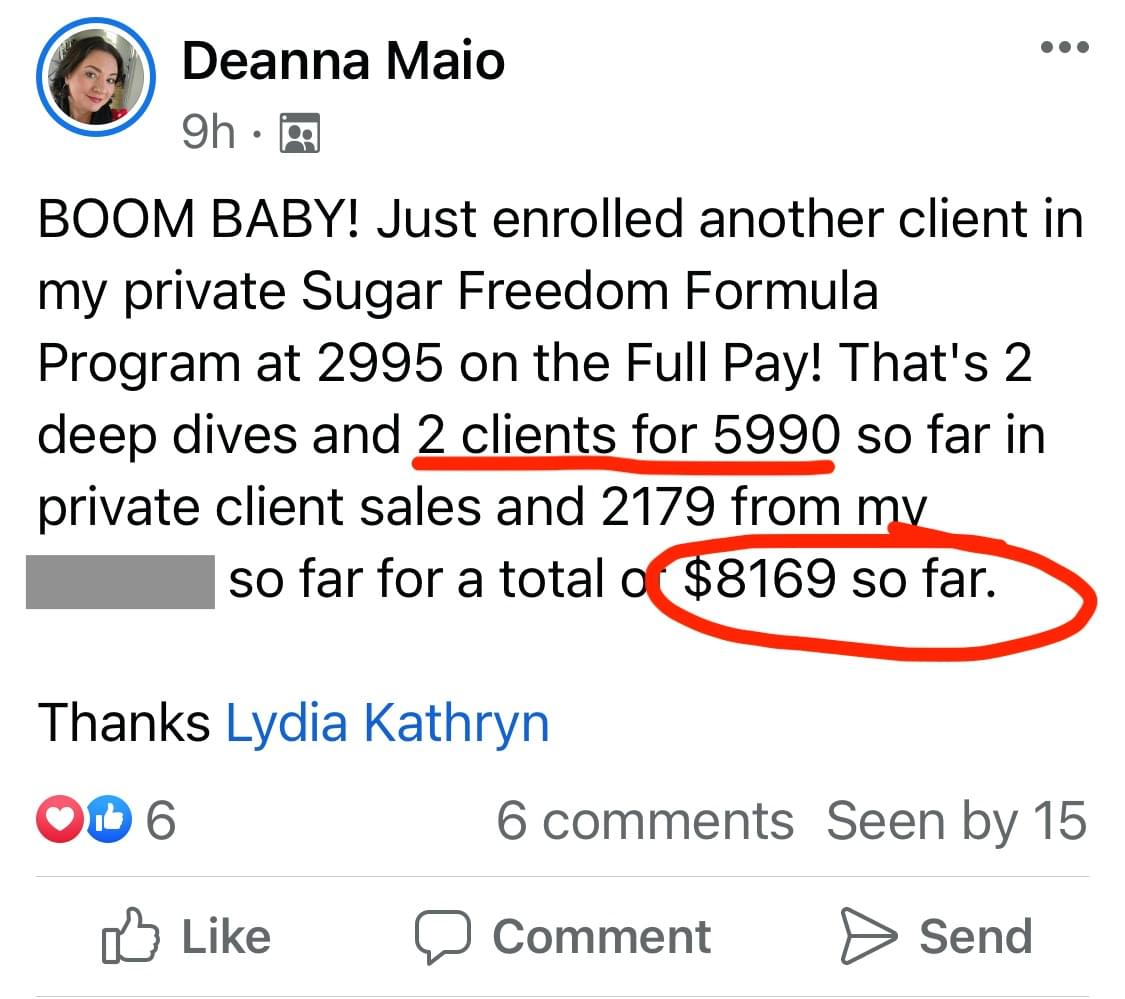View the 6 comments on the post
The width and height of the screenshot is (1125, 999).
pyautogui.click(x=645, y=822)
